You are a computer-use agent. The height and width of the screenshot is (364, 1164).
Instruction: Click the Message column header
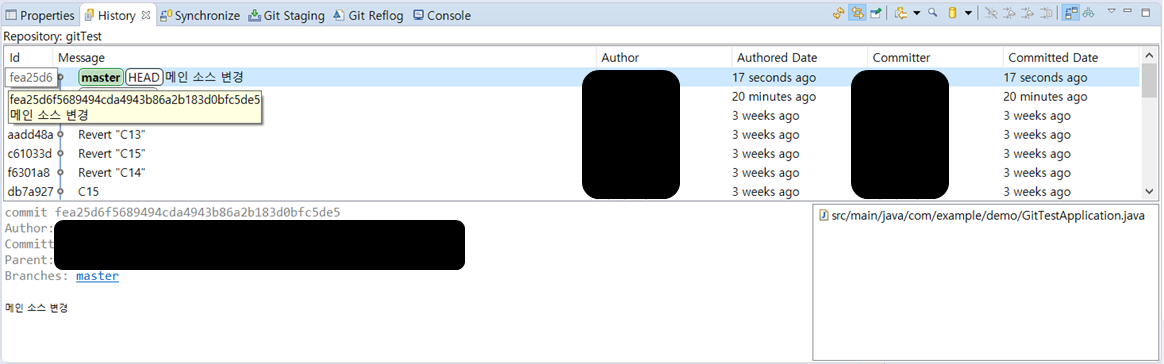(x=325, y=57)
